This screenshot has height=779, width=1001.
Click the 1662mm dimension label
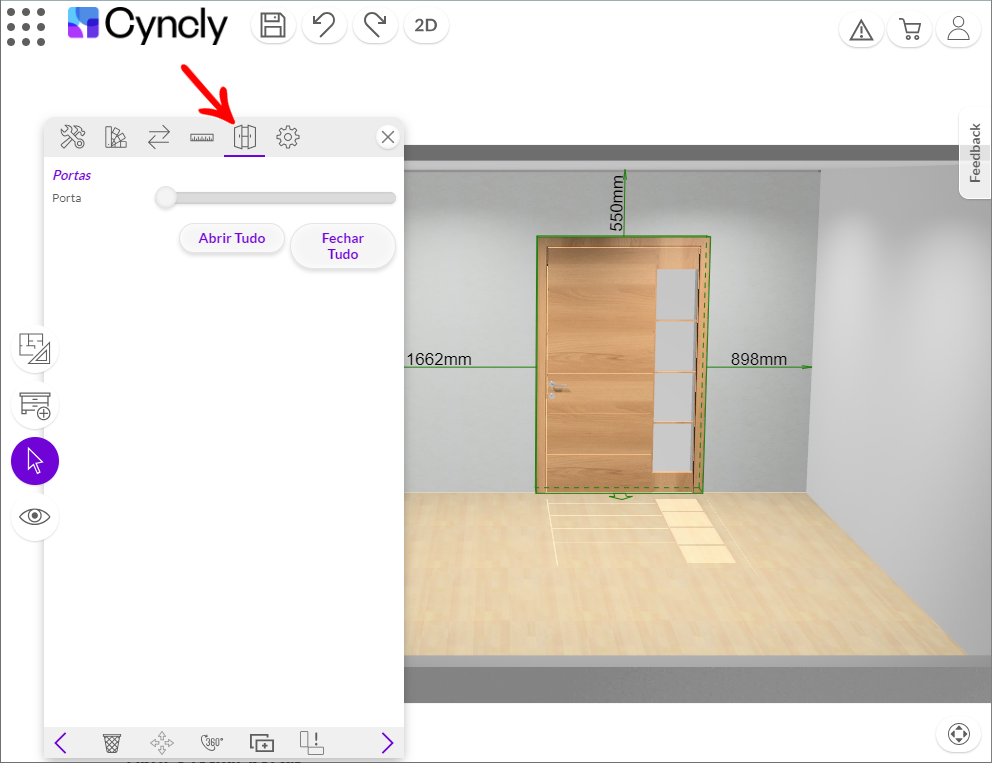tap(439, 359)
